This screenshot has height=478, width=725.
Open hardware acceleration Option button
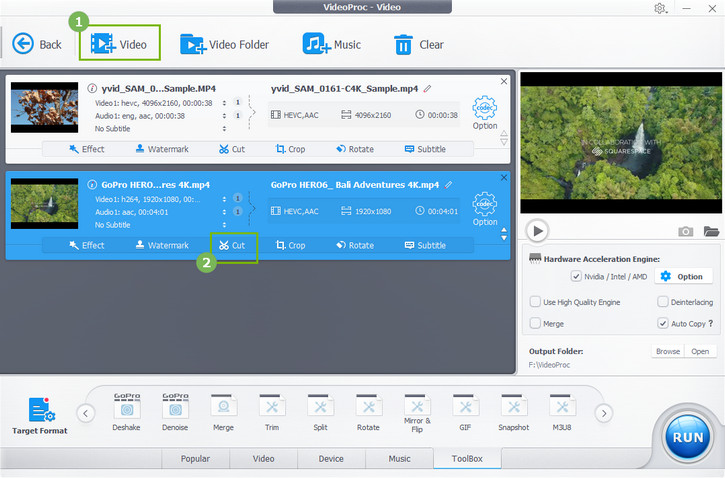tap(683, 276)
